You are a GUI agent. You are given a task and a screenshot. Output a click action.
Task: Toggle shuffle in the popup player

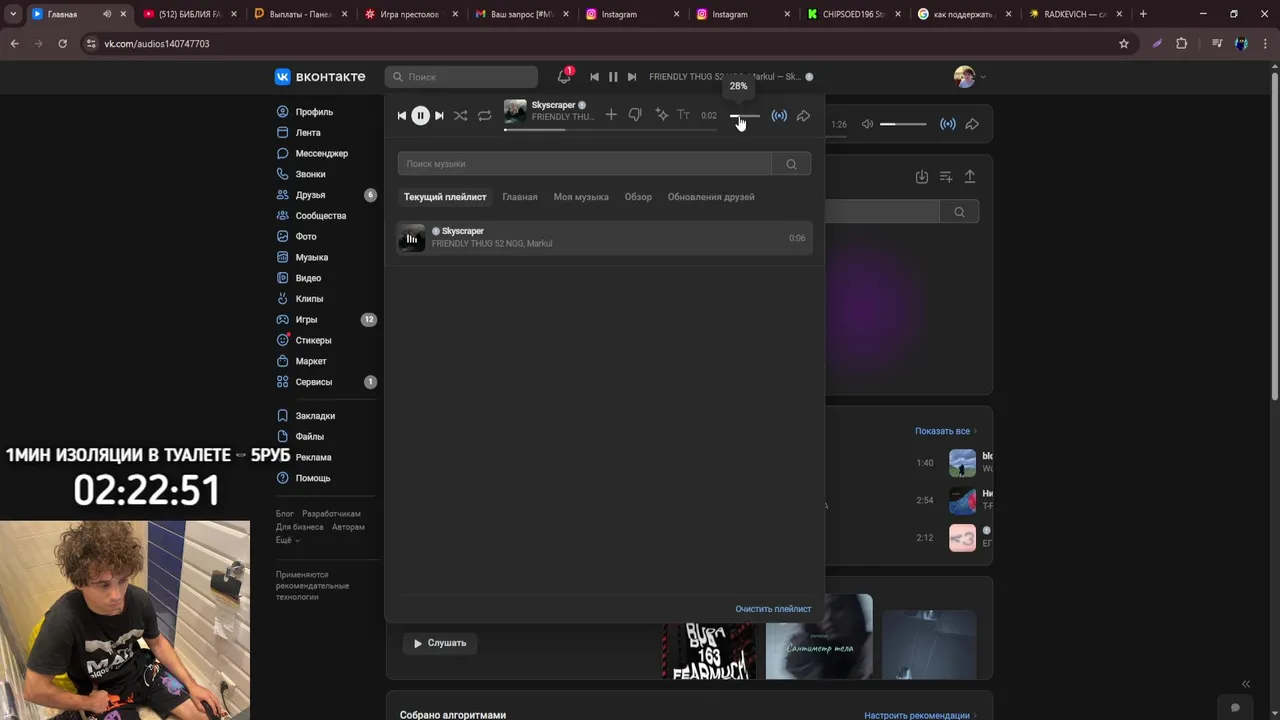pyautogui.click(x=461, y=116)
